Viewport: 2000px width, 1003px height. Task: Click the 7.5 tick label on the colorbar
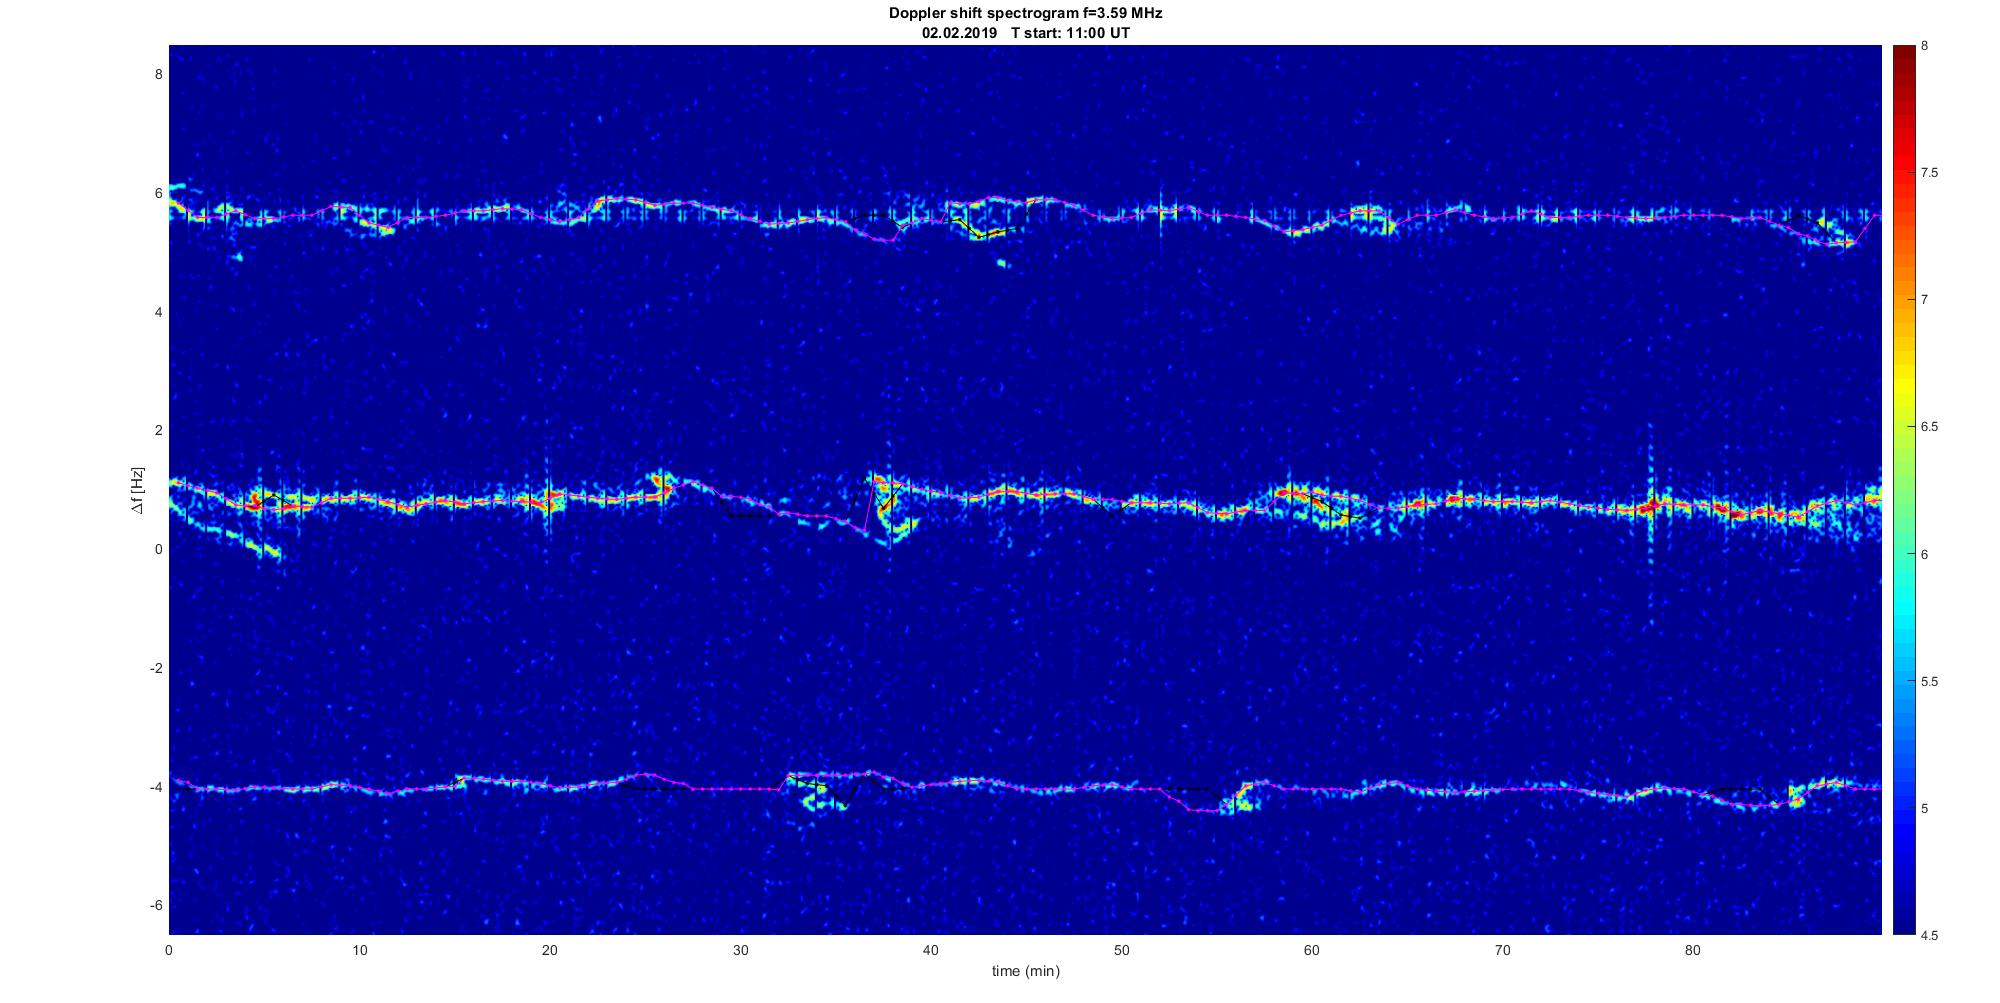tap(1929, 173)
